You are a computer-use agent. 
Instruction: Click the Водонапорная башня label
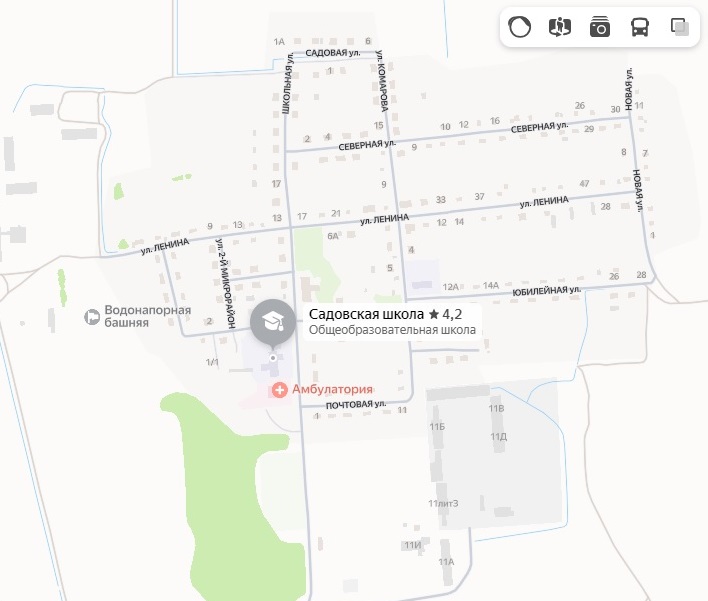pos(148,316)
